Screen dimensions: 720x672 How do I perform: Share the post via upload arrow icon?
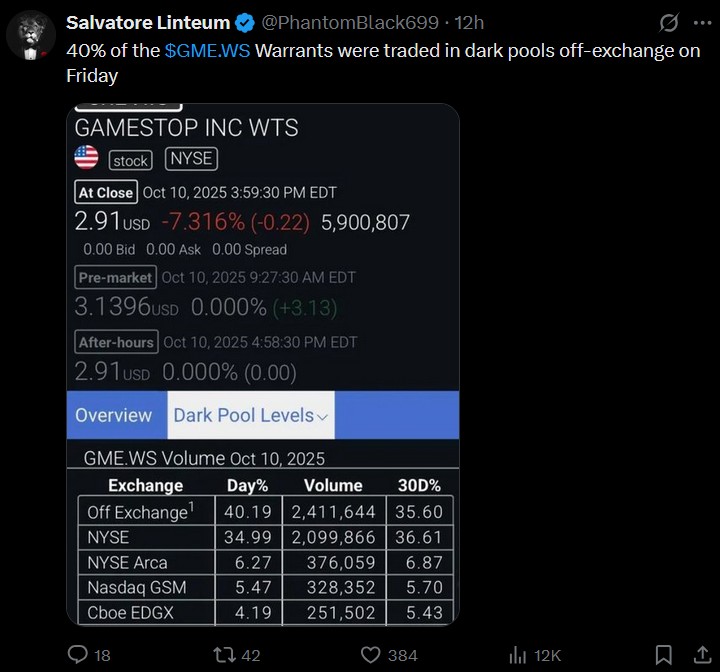703,655
